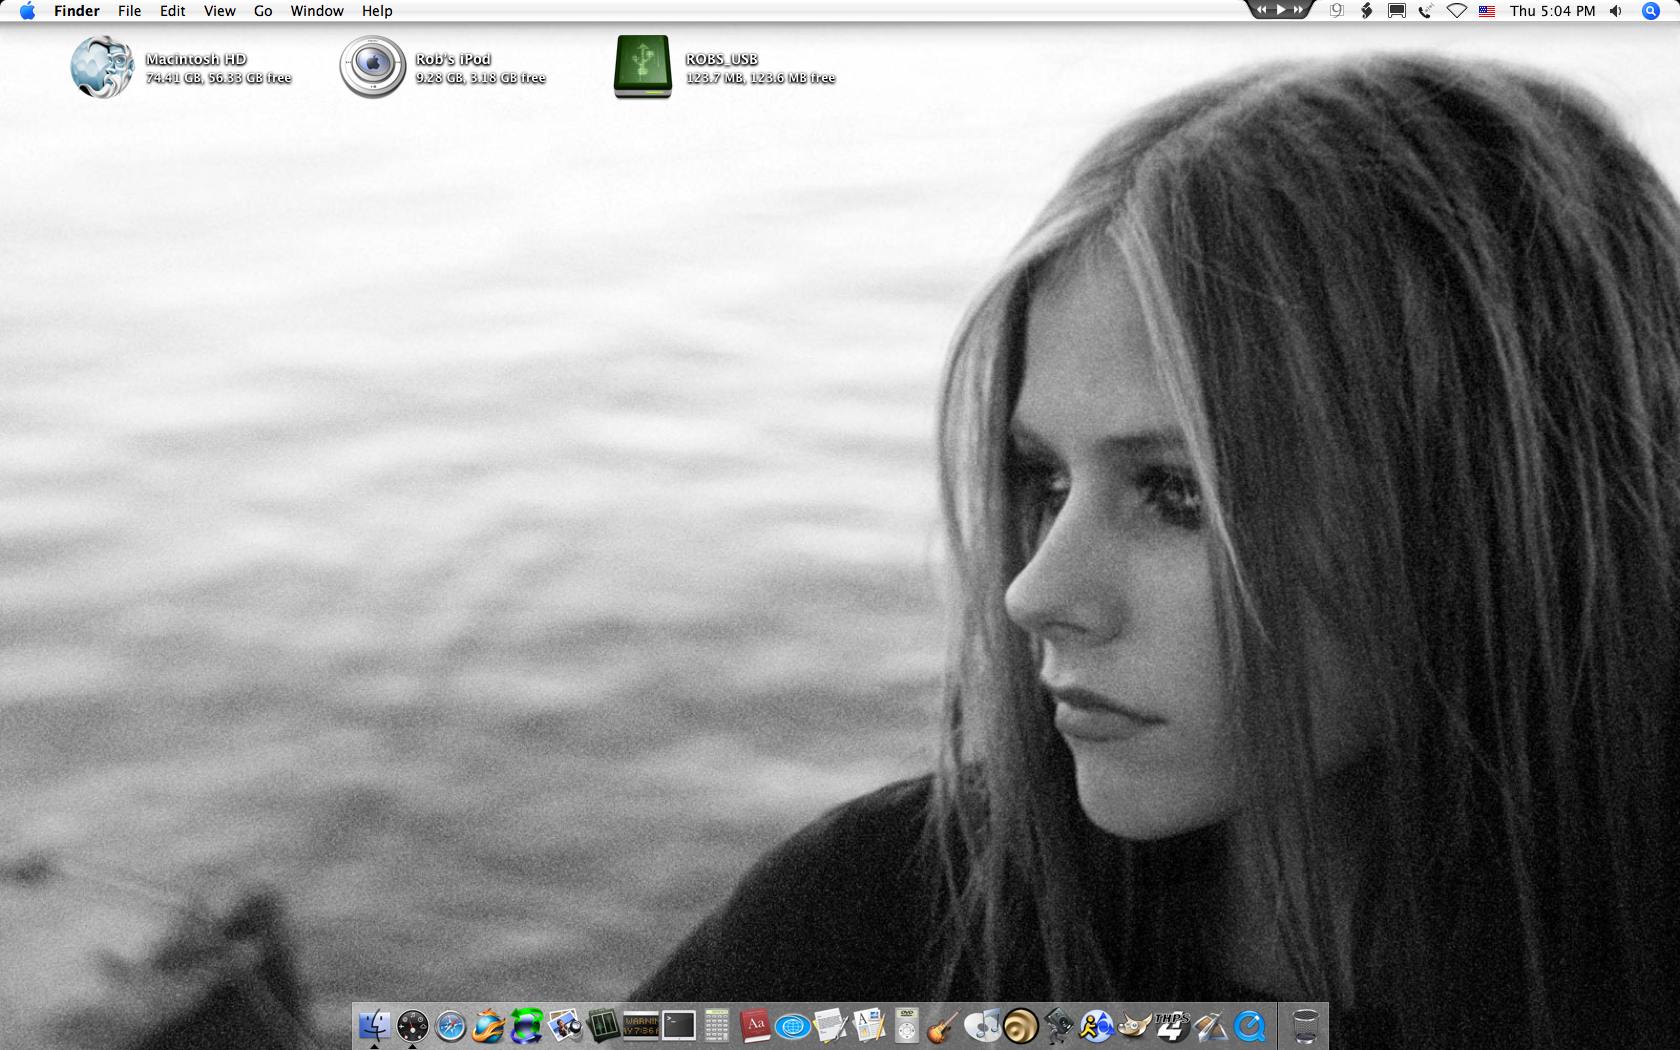Open the U.S. flag input menu
Screen dimensions: 1680x1050
coord(1487,11)
